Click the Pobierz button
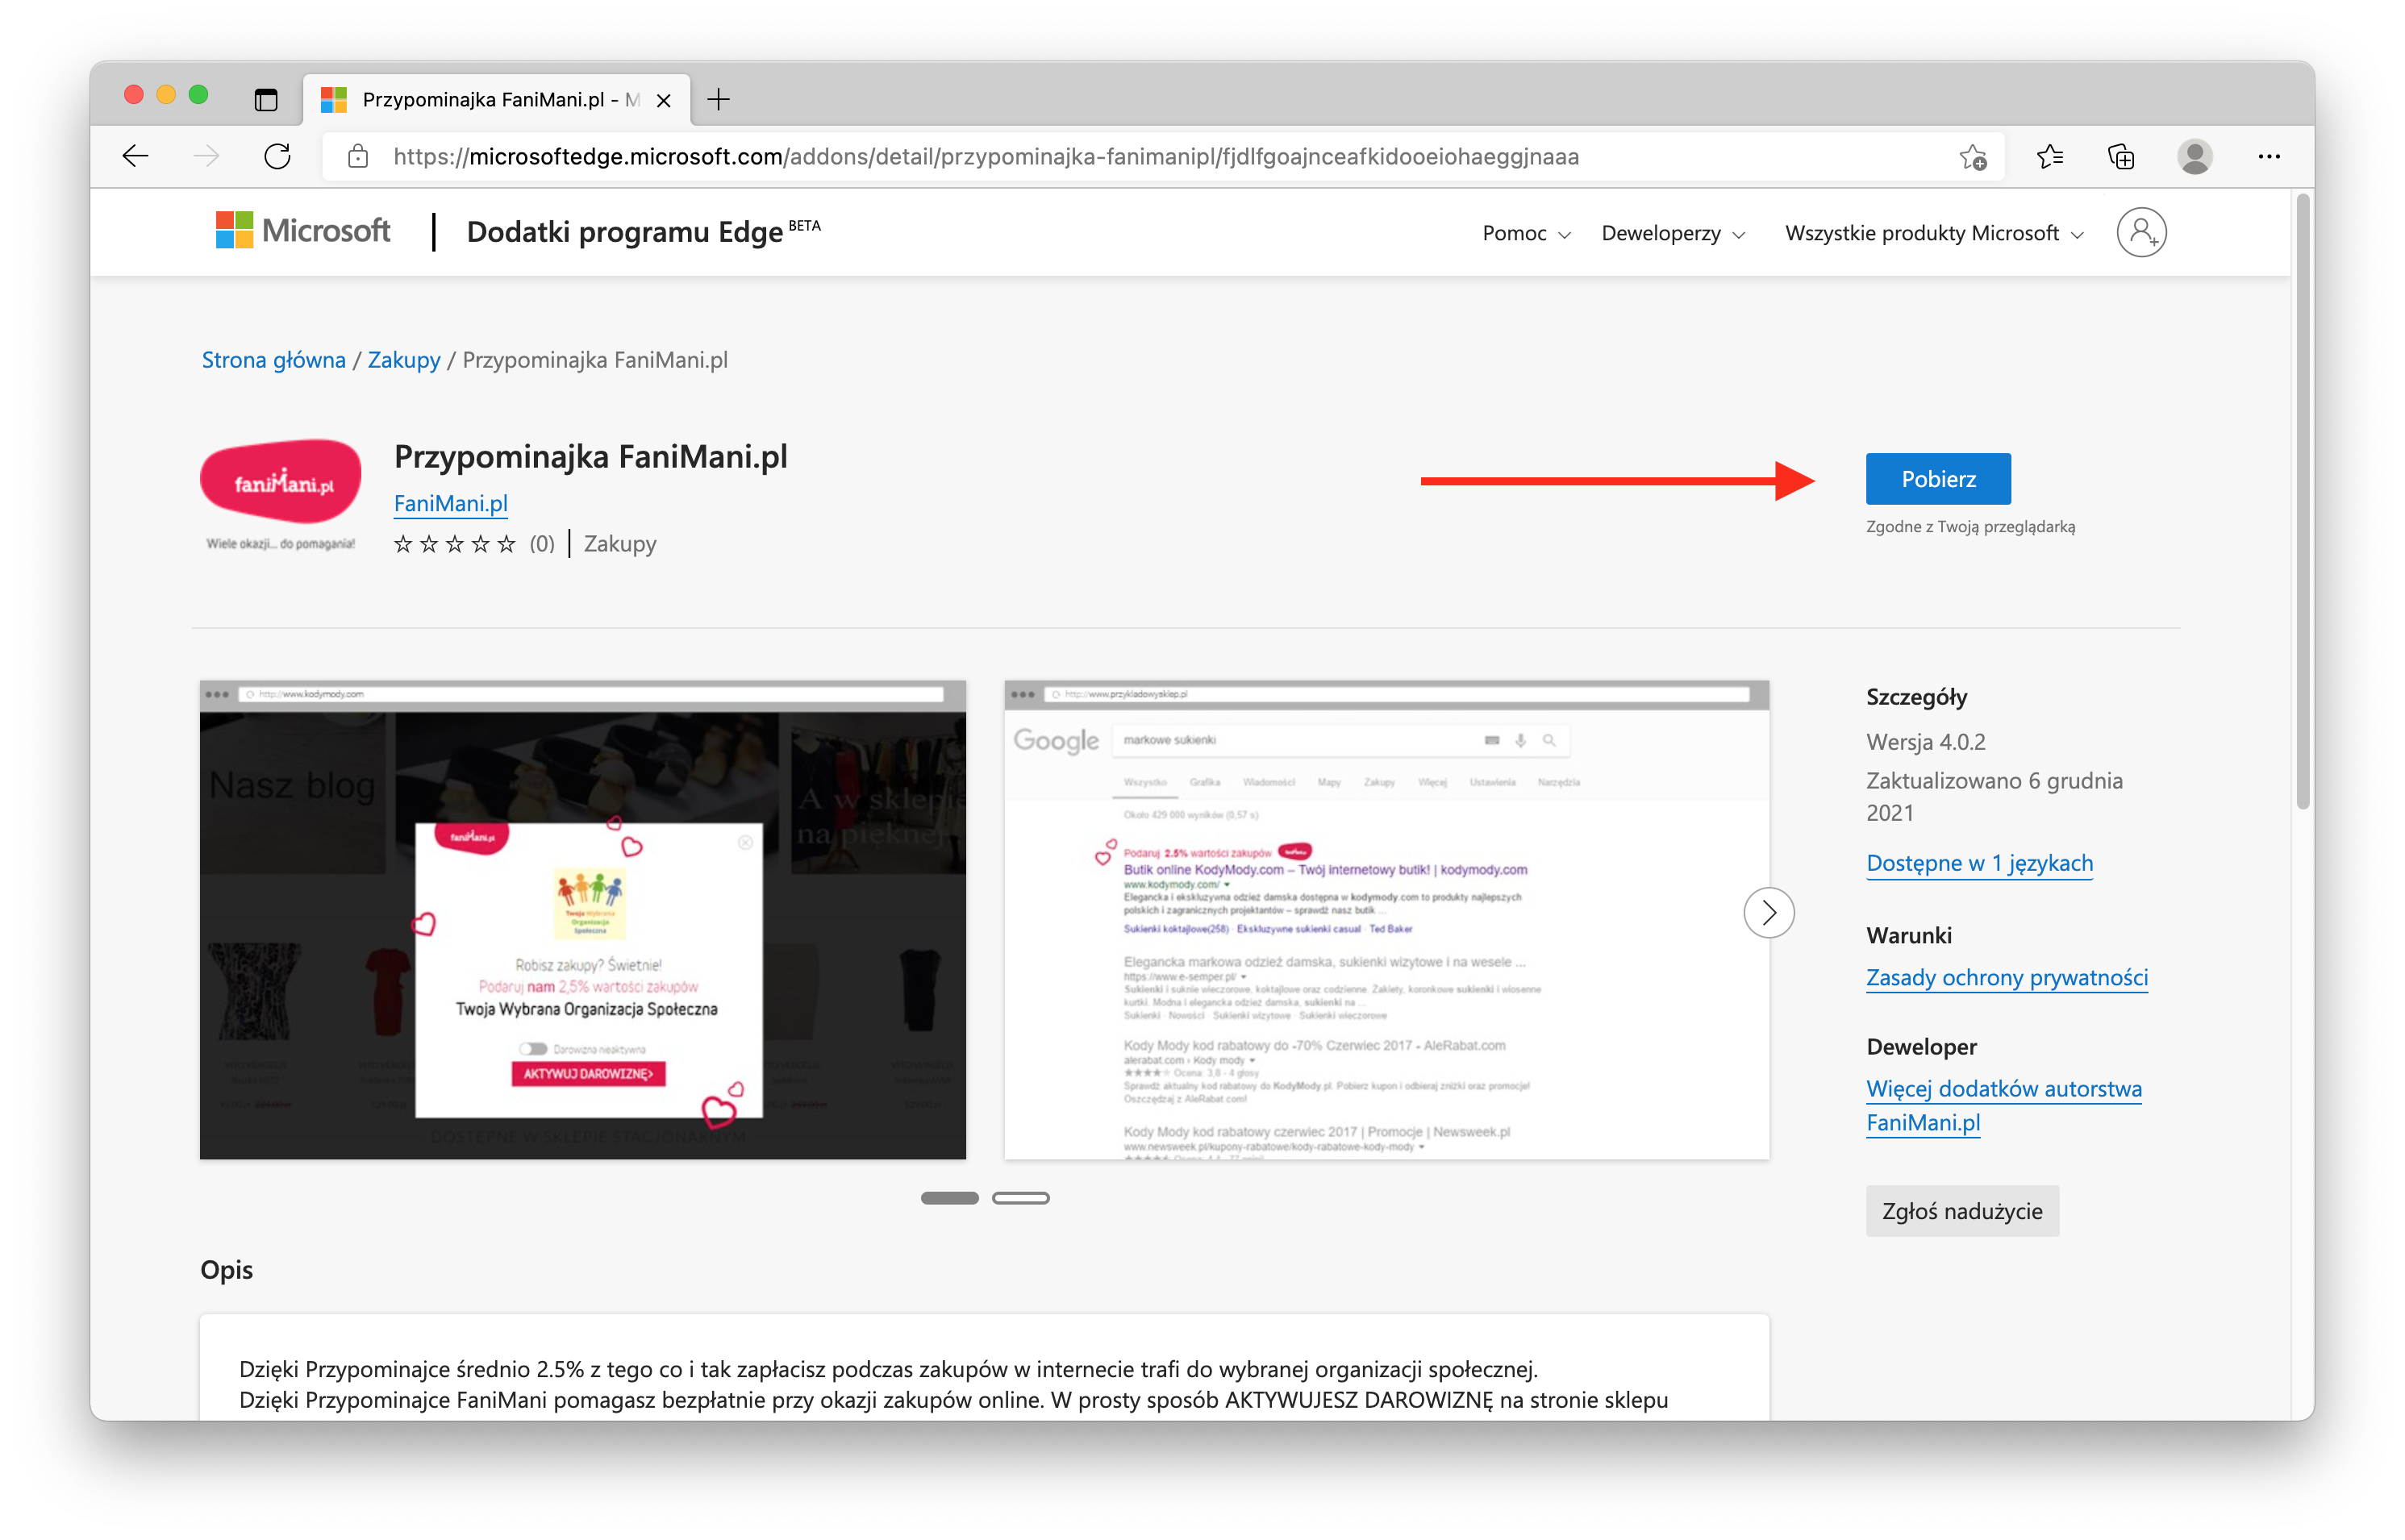 1937,479
